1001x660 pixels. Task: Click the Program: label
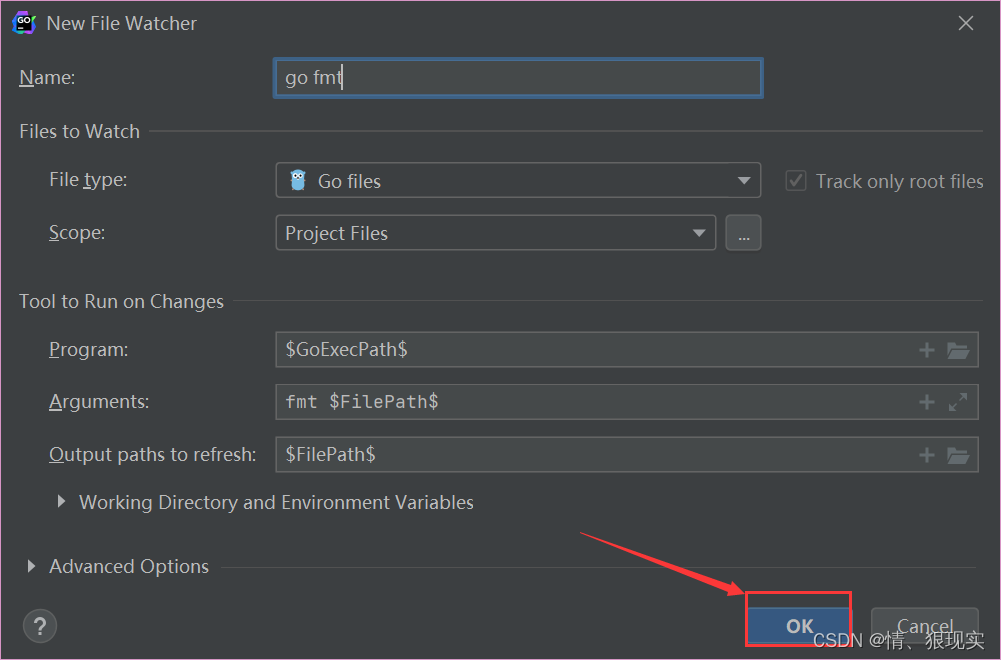pos(89,350)
